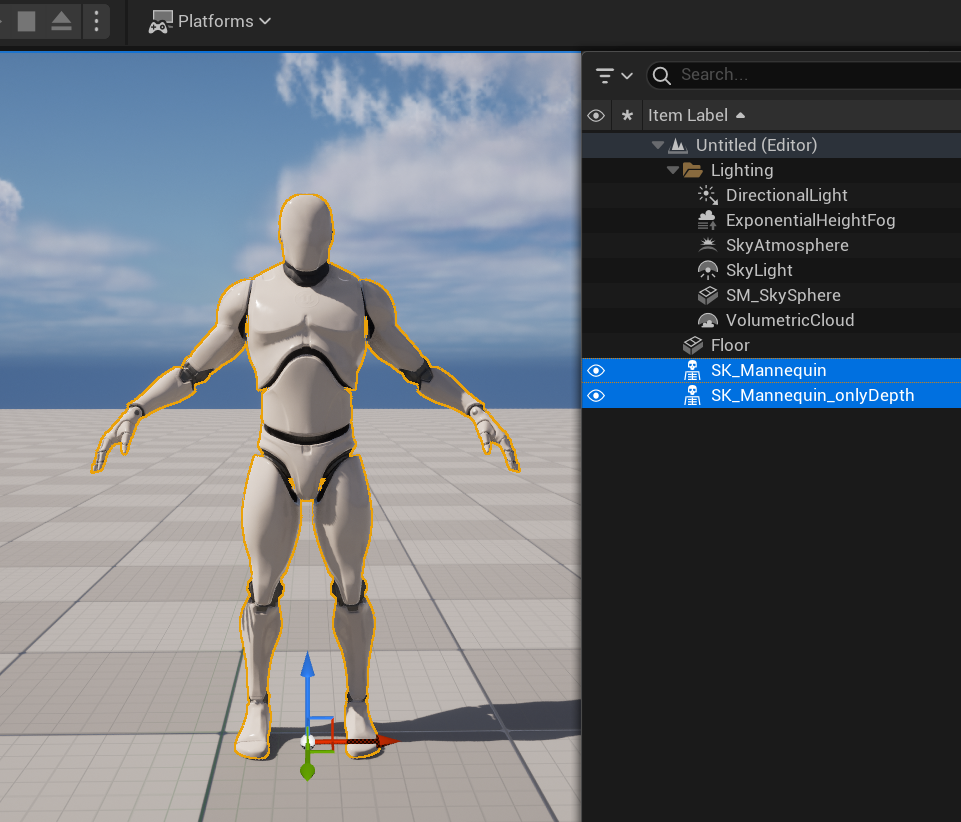
Task: Click the Eject button in play toolbar
Action: [61, 21]
